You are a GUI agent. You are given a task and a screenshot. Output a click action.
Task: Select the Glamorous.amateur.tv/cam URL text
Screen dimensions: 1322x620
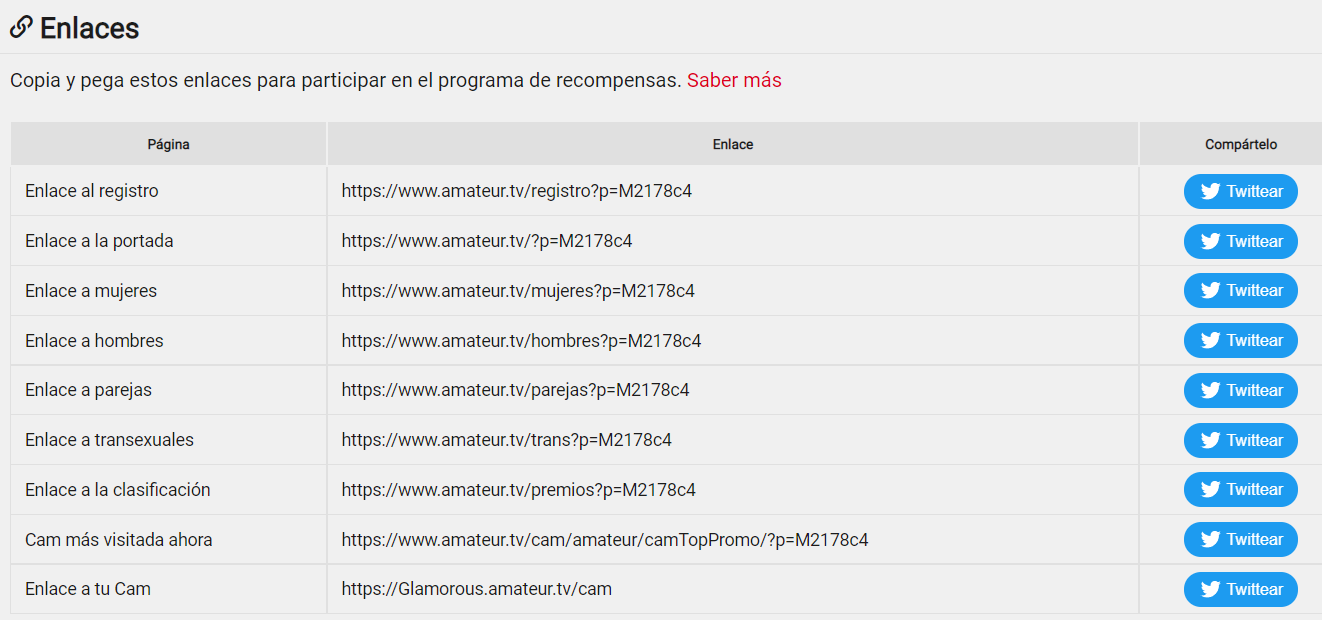[x=476, y=589]
